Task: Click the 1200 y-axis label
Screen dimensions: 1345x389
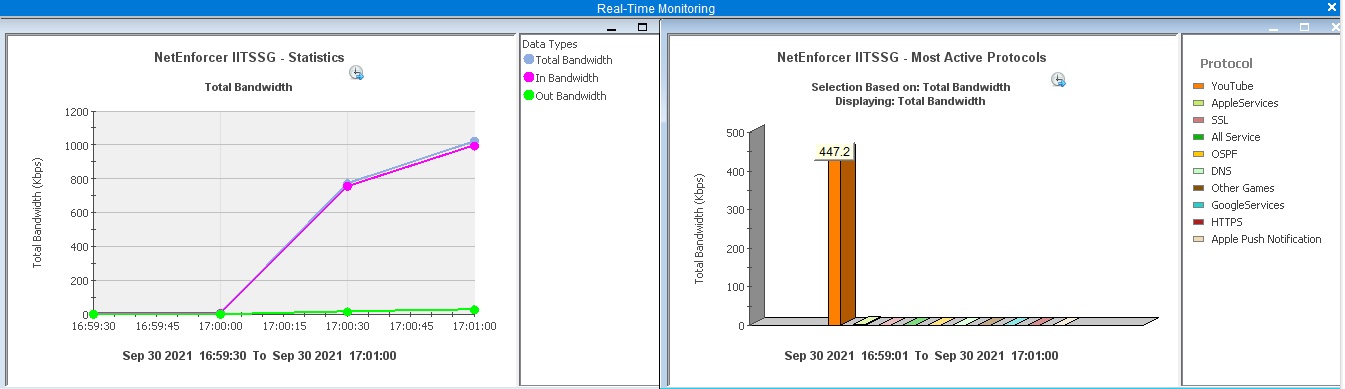Action: (x=76, y=112)
